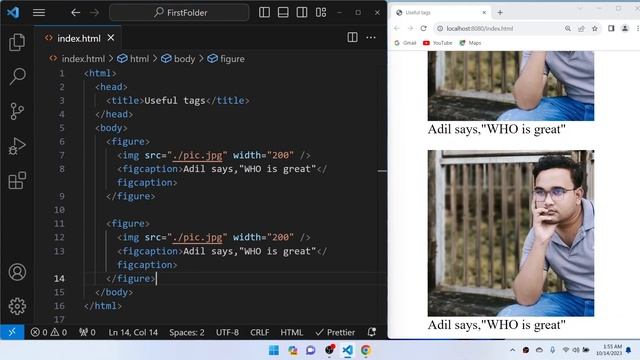This screenshot has height=360, width=640.
Task: Click the FirstFolder command center search box
Action: (x=179, y=13)
